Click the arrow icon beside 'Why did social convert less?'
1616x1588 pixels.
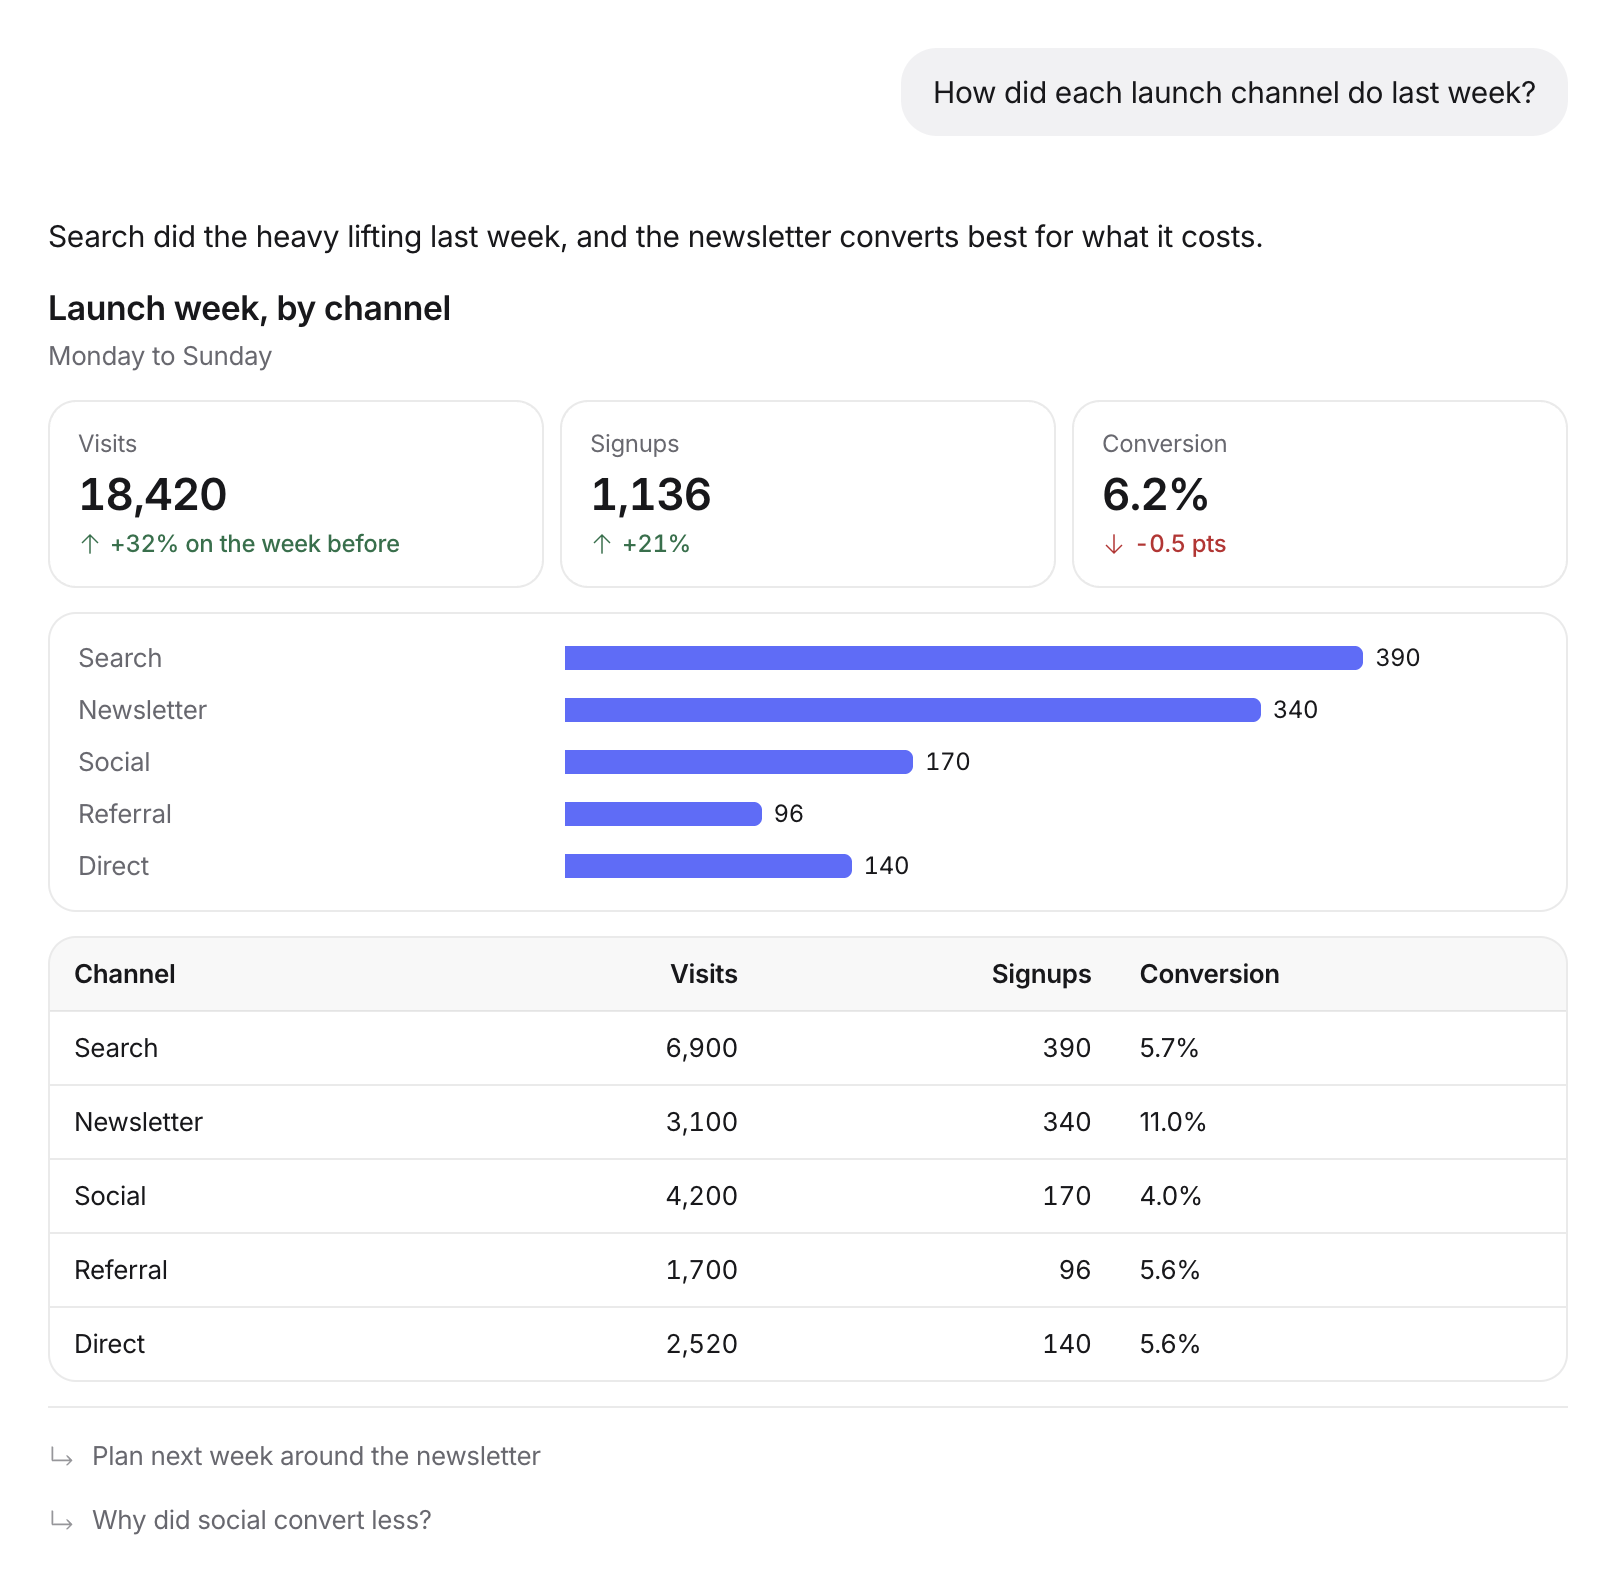[x=62, y=1522]
